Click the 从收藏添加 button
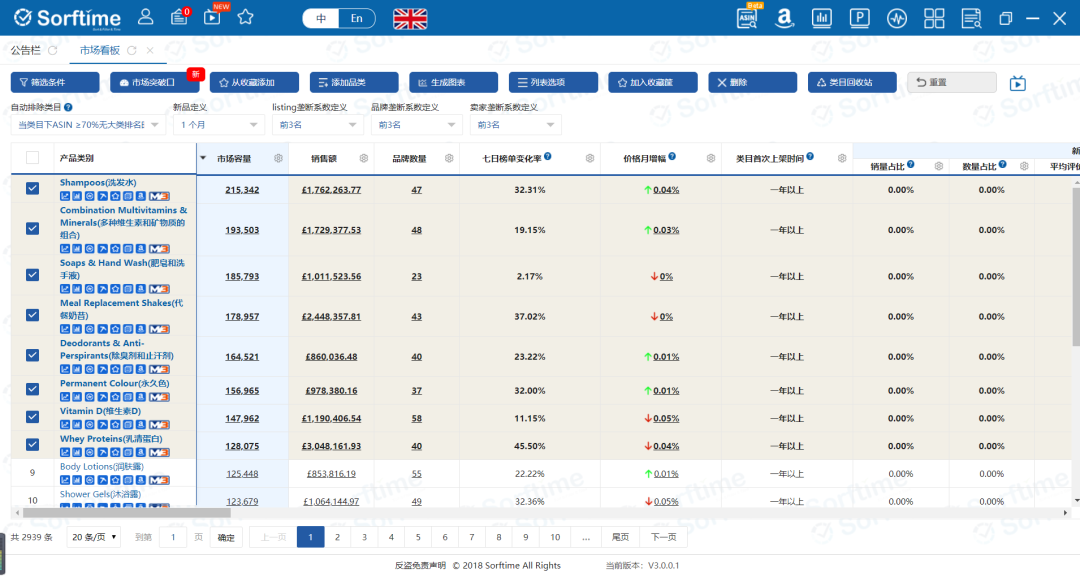This screenshot has height=577, width=1080. [x=254, y=82]
